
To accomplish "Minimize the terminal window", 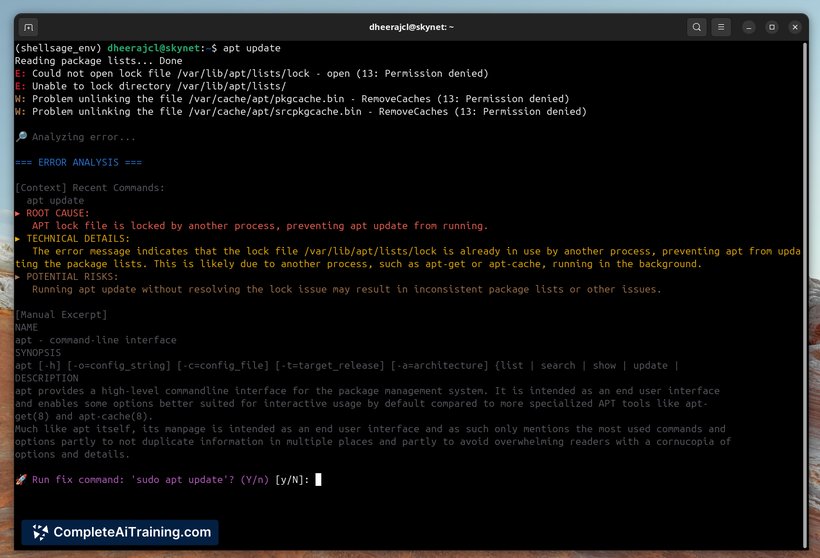I will (749, 27).
